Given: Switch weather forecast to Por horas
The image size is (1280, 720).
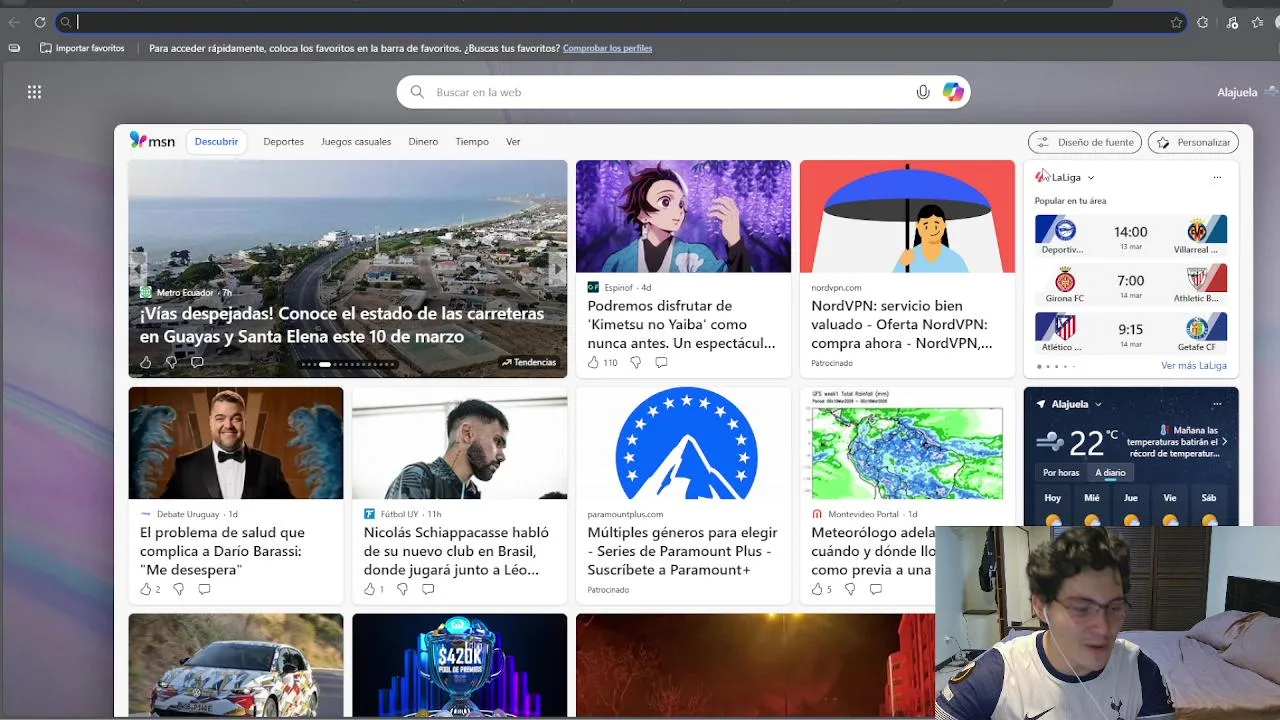Looking at the screenshot, I should [1061, 472].
